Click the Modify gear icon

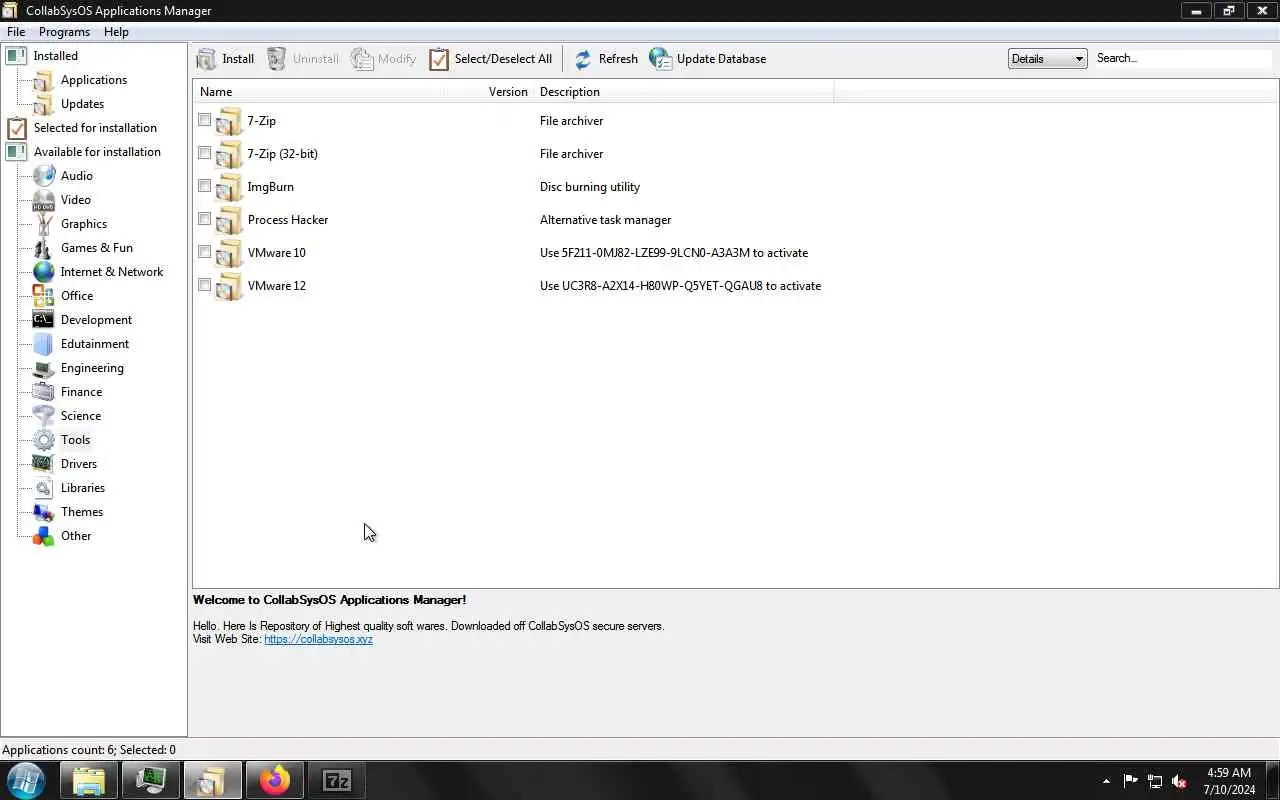click(361, 59)
